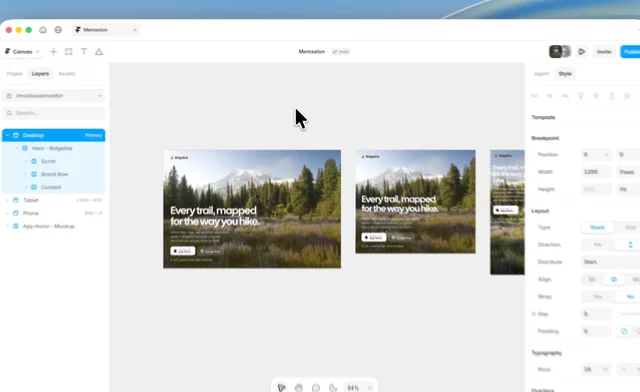The image size is (640, 392).
Task: Expand the Content layer
Action: coord(26,187)
